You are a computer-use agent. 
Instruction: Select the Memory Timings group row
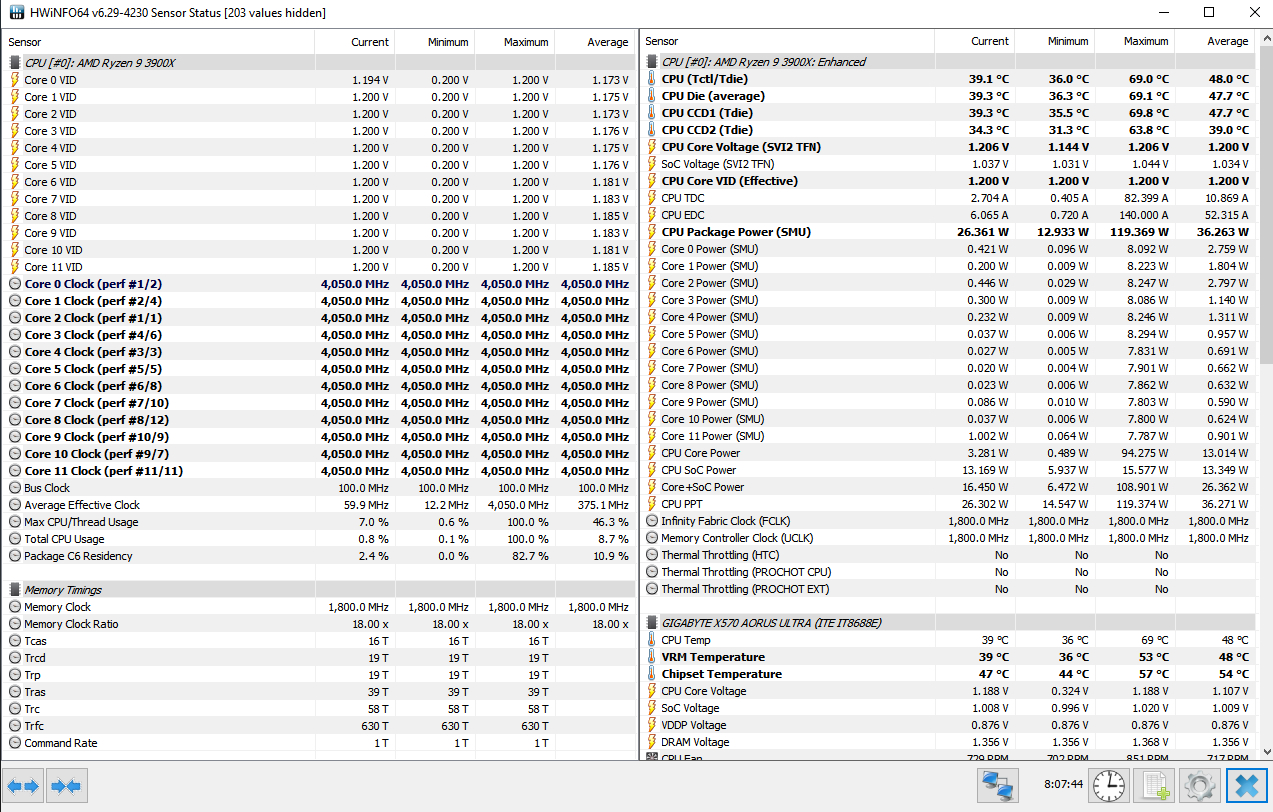(319, 590)
